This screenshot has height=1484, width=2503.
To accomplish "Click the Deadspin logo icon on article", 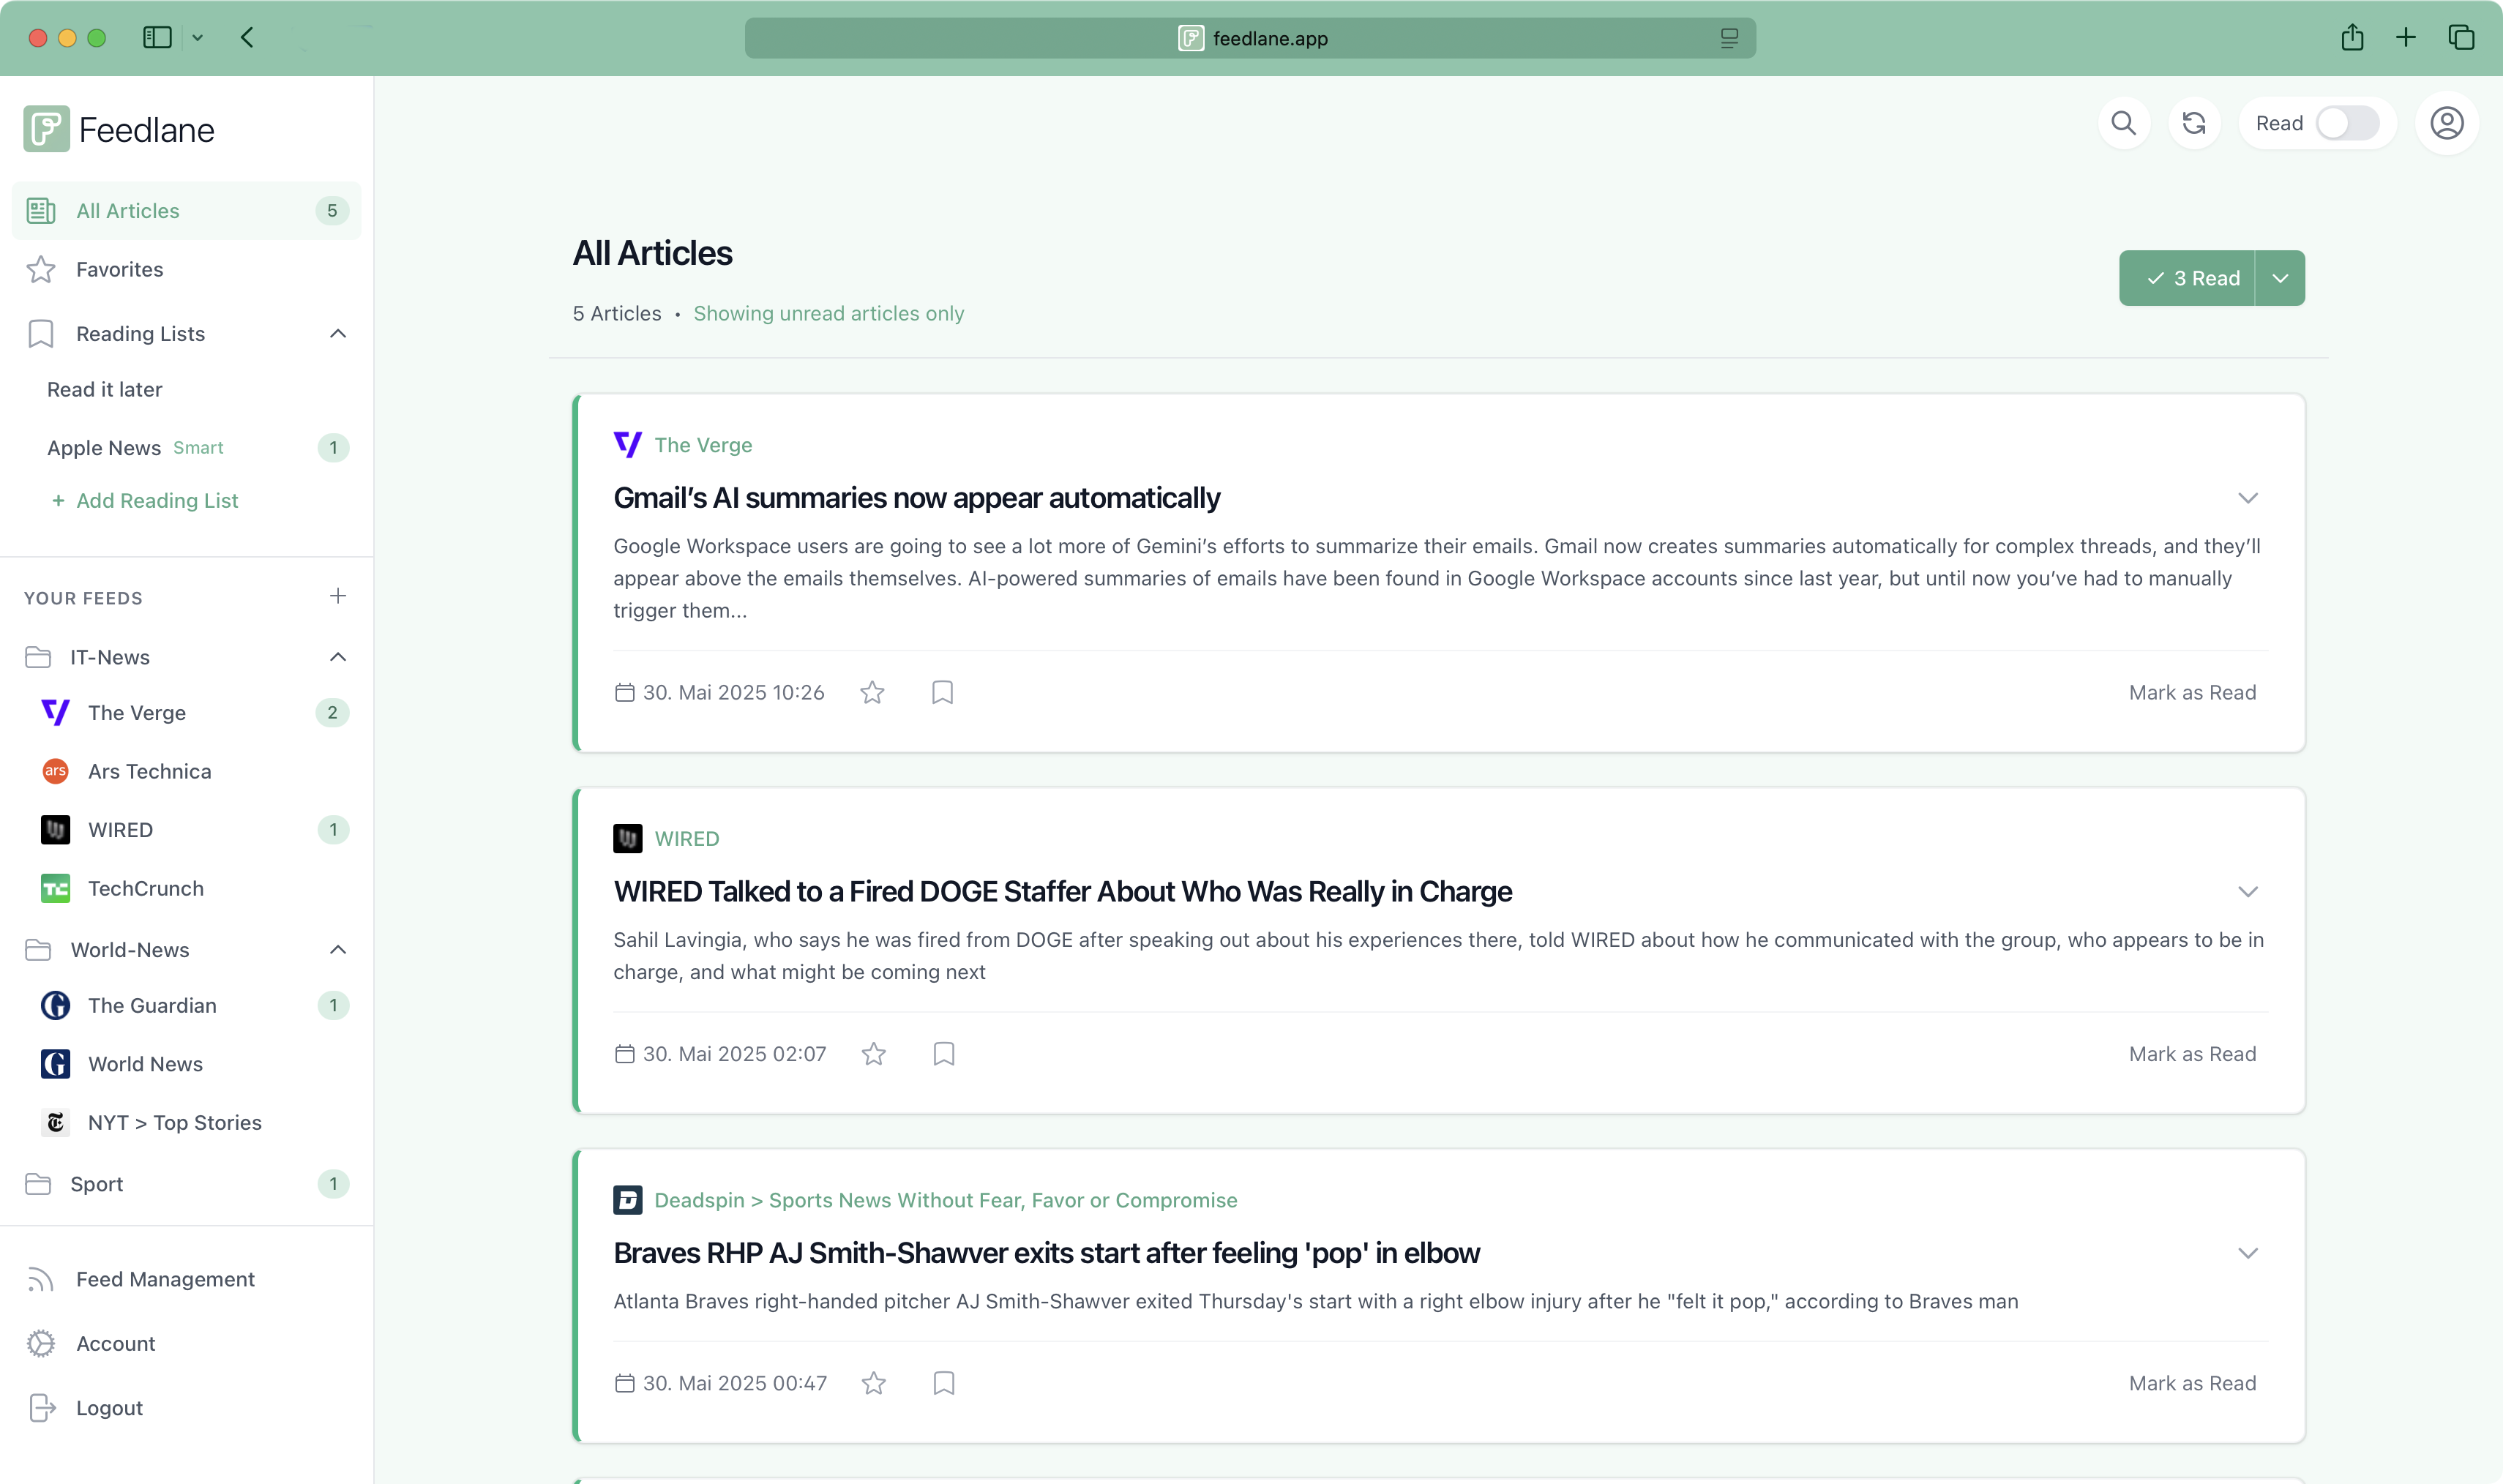I will [627, 1200].
